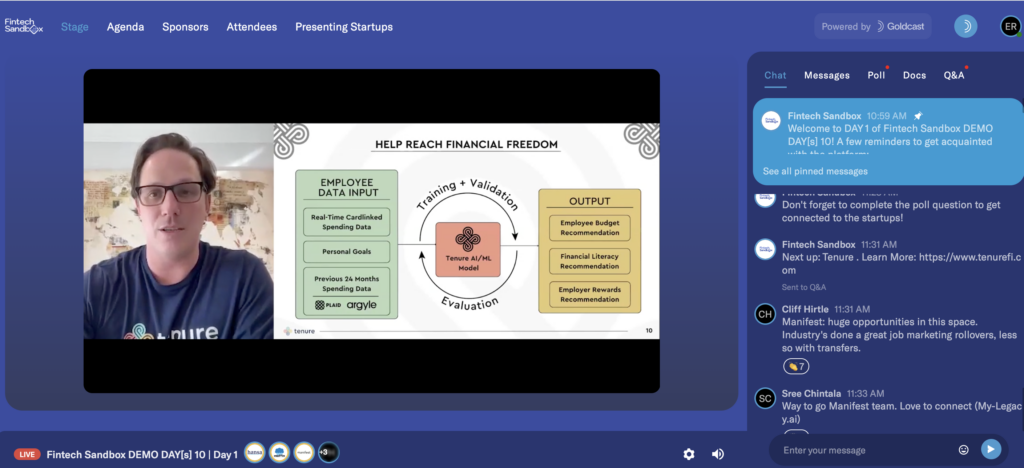Screen dimensions: 1024x468
Task: Open the ER profile avatar
Action: (x=1010, y=27)
